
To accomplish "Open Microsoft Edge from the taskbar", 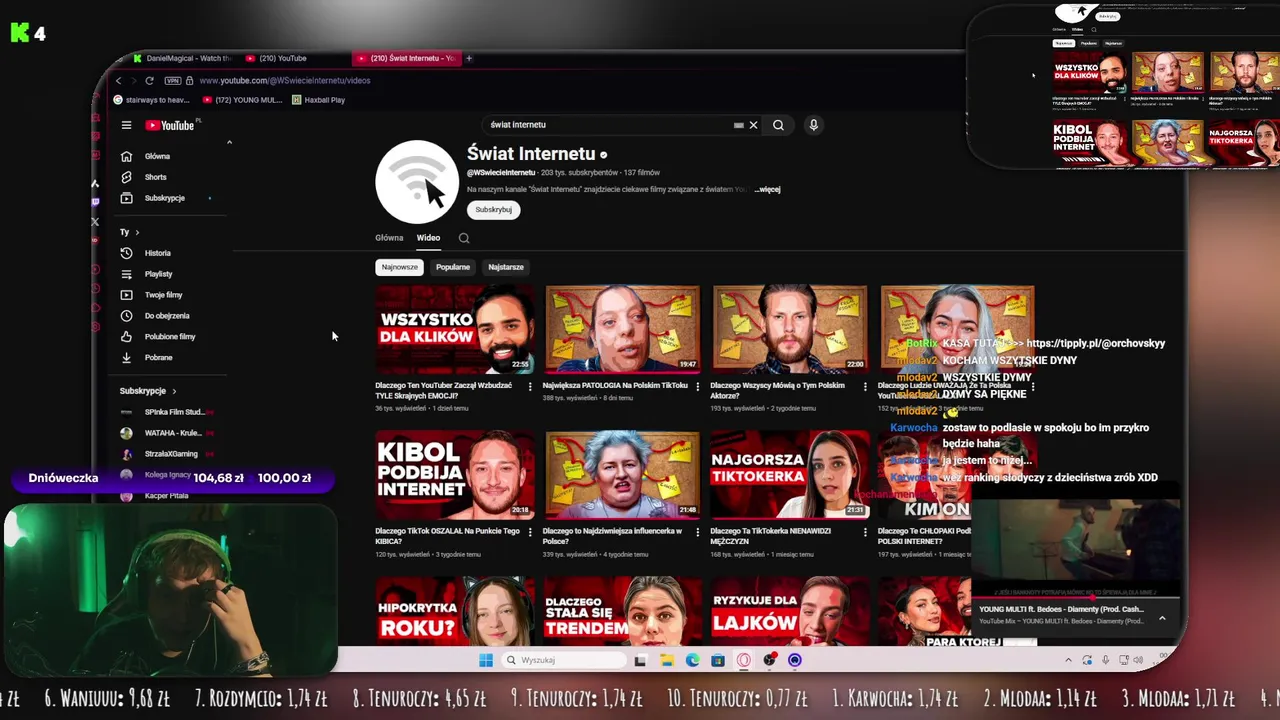I will click(693, 660).
